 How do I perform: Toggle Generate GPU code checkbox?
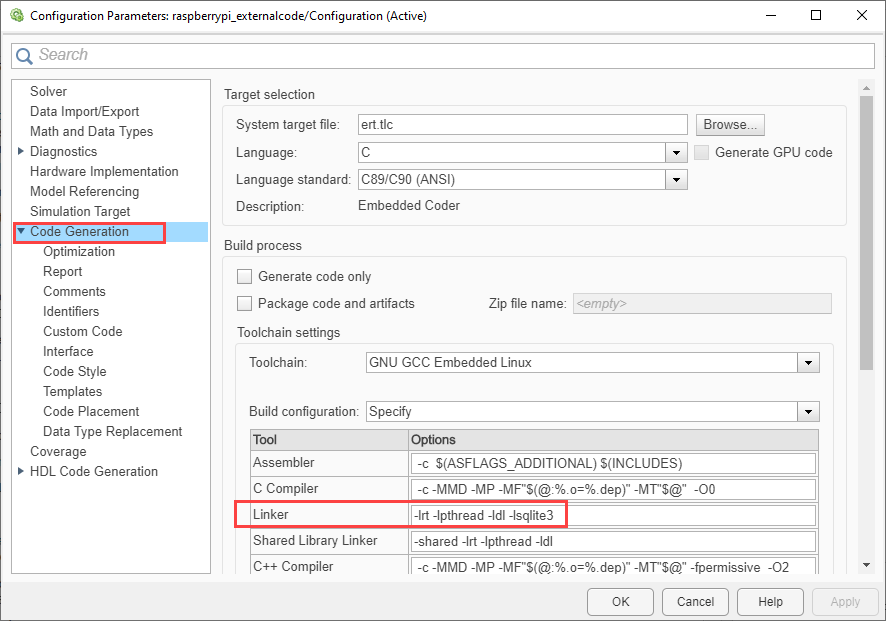(x=702, y=152)
